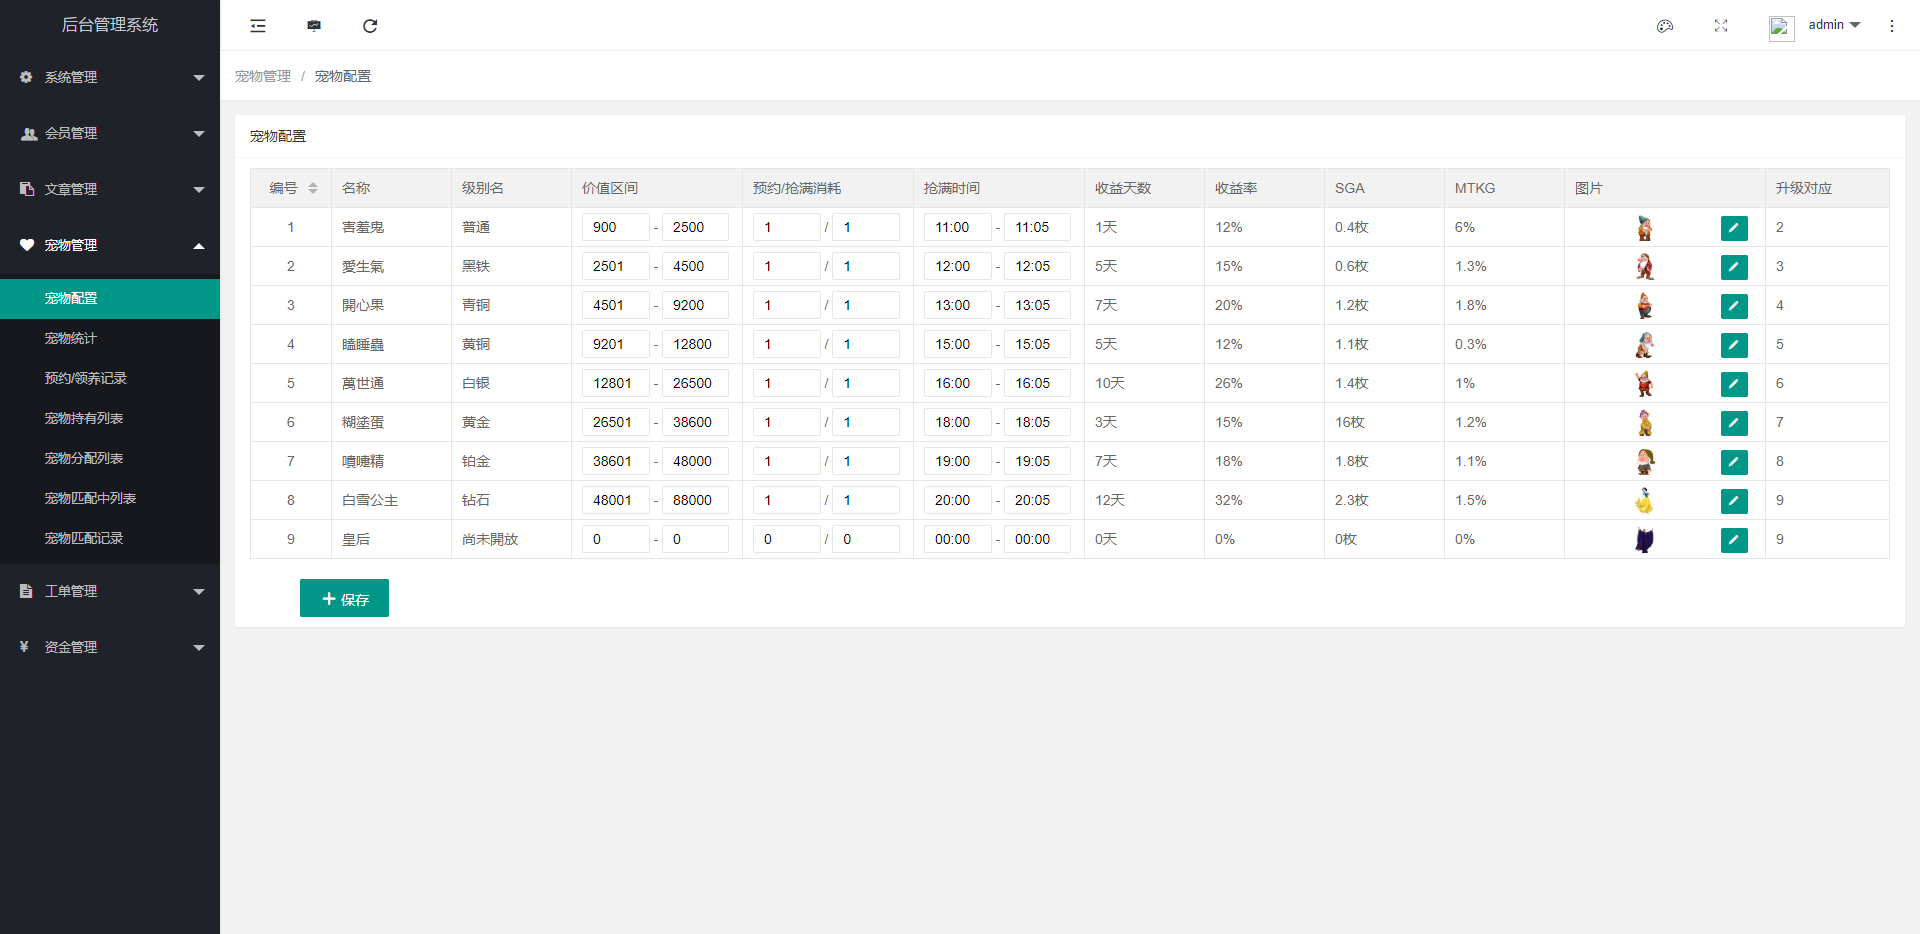The height and width of the screenshot is (934, 1920).
Task: Click the edit image icon for 害羞鬼
Action: (1734, 228)
